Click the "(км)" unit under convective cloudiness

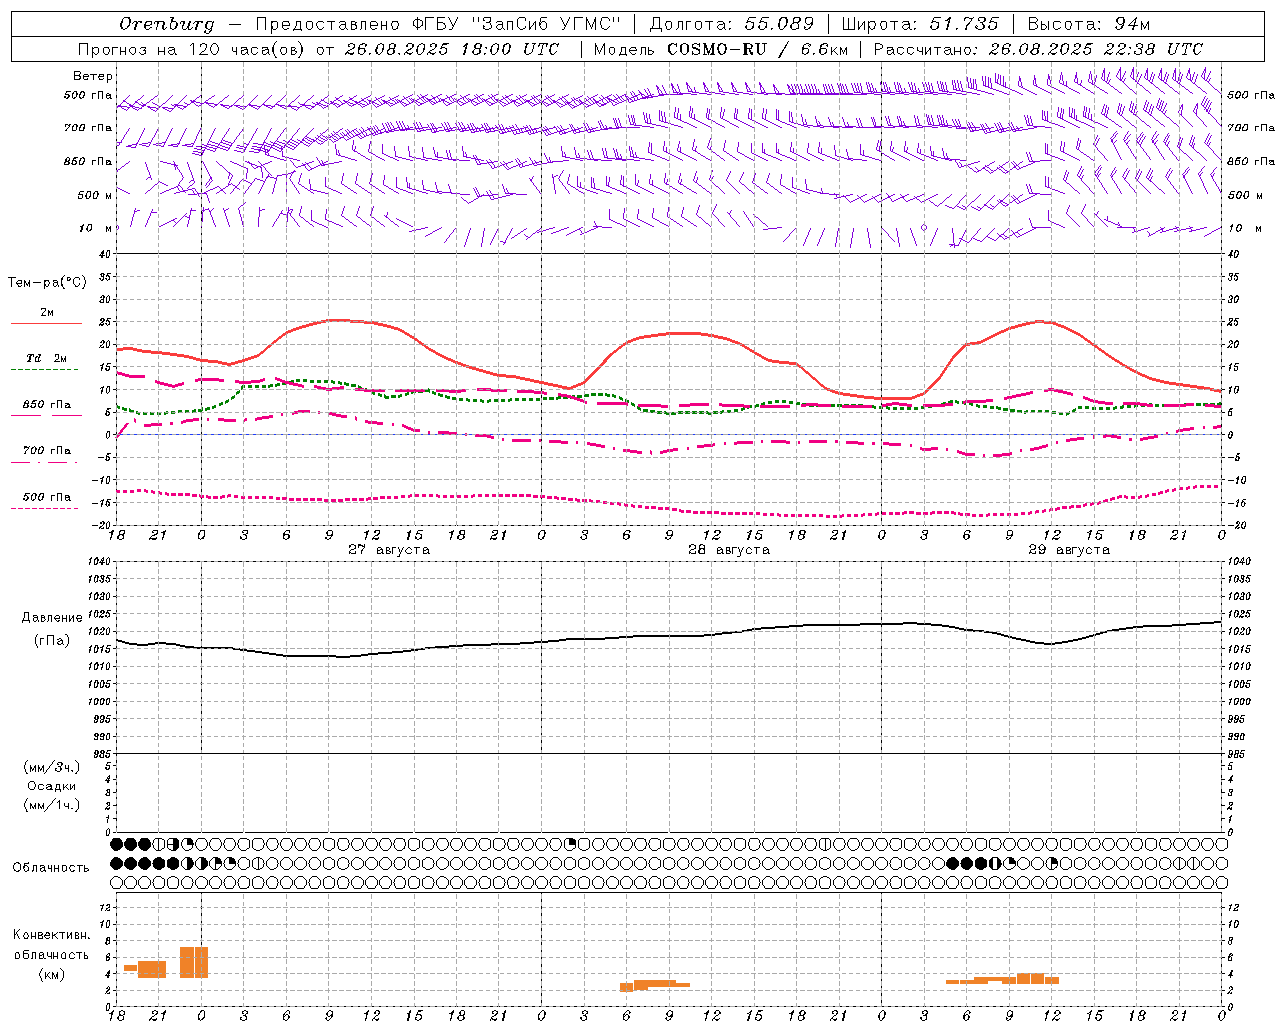(x=52, y=974)
